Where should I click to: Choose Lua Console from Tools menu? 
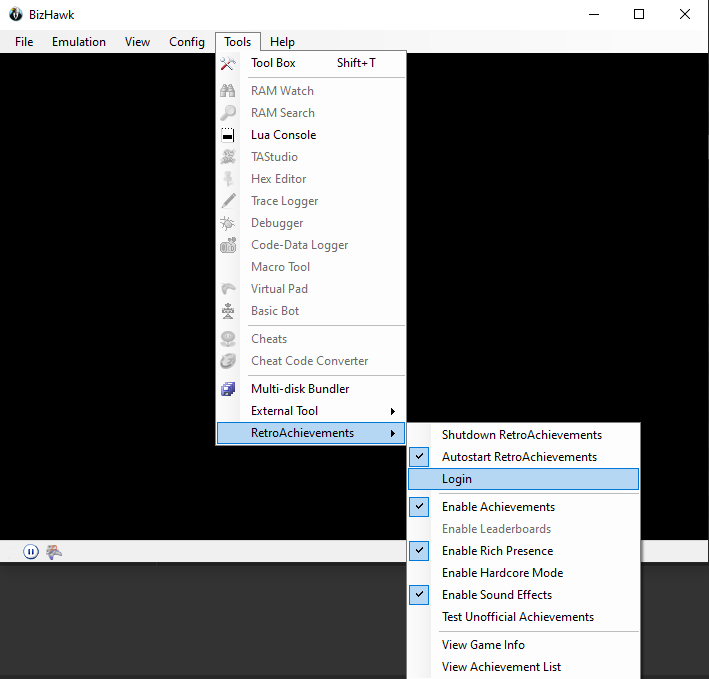[x=311, y=135]
